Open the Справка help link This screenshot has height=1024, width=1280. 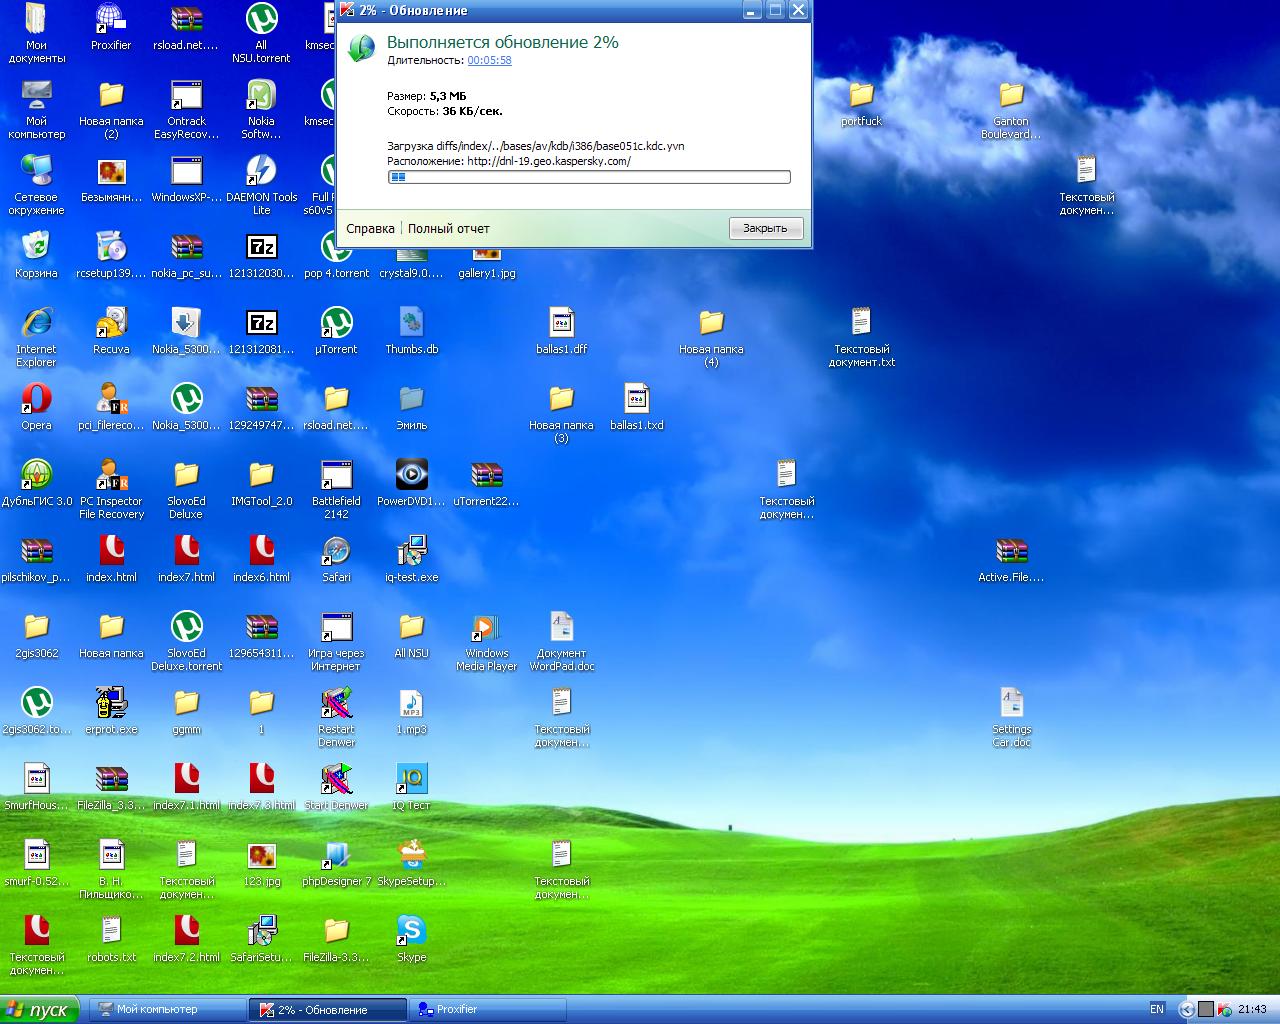[370, 229]
